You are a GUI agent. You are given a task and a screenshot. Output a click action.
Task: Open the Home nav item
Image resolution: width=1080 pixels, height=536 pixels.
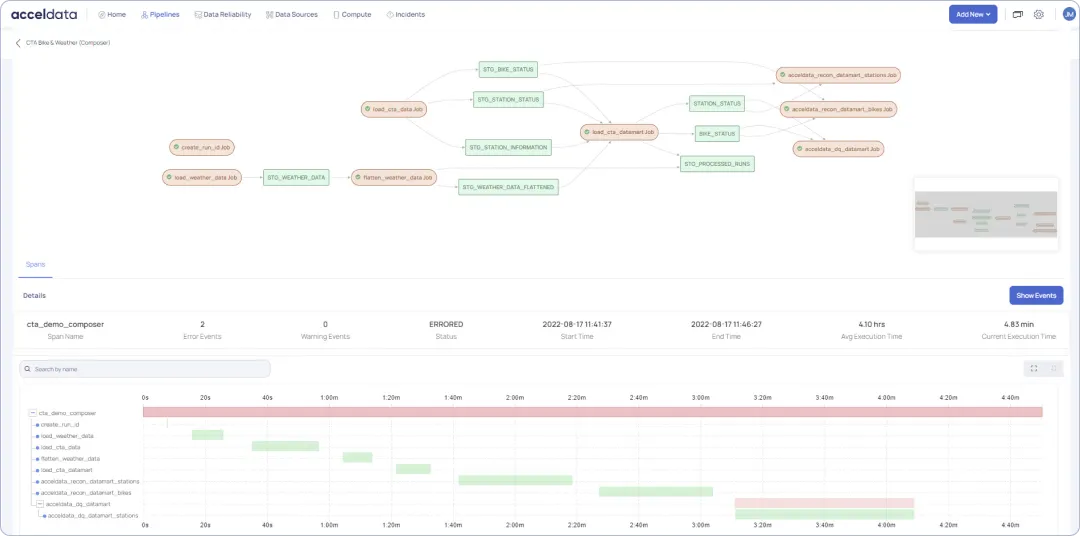tap(112, 14)
